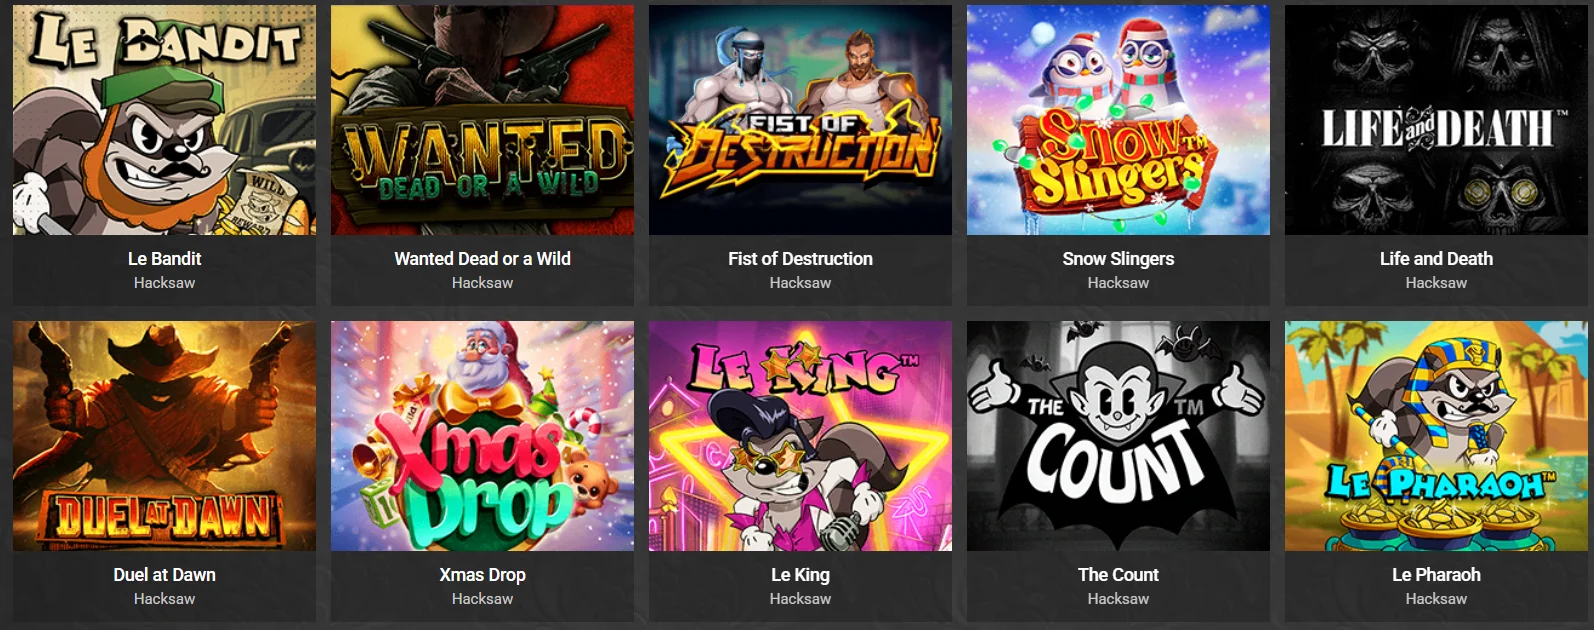Launch the Xmas Drop Santa thumbnail
1594x630 pixels.
482,436
